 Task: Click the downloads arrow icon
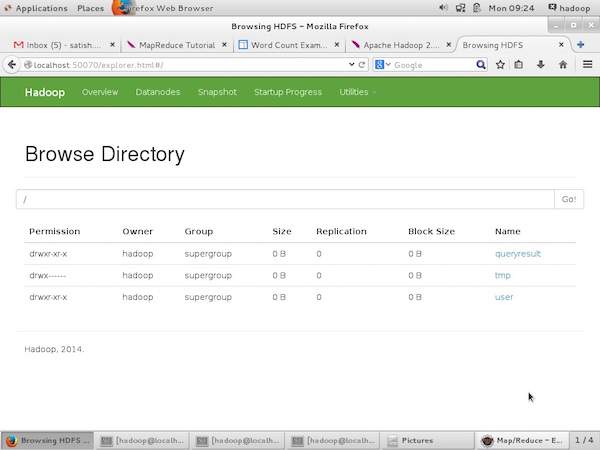[x=541, y=65]
